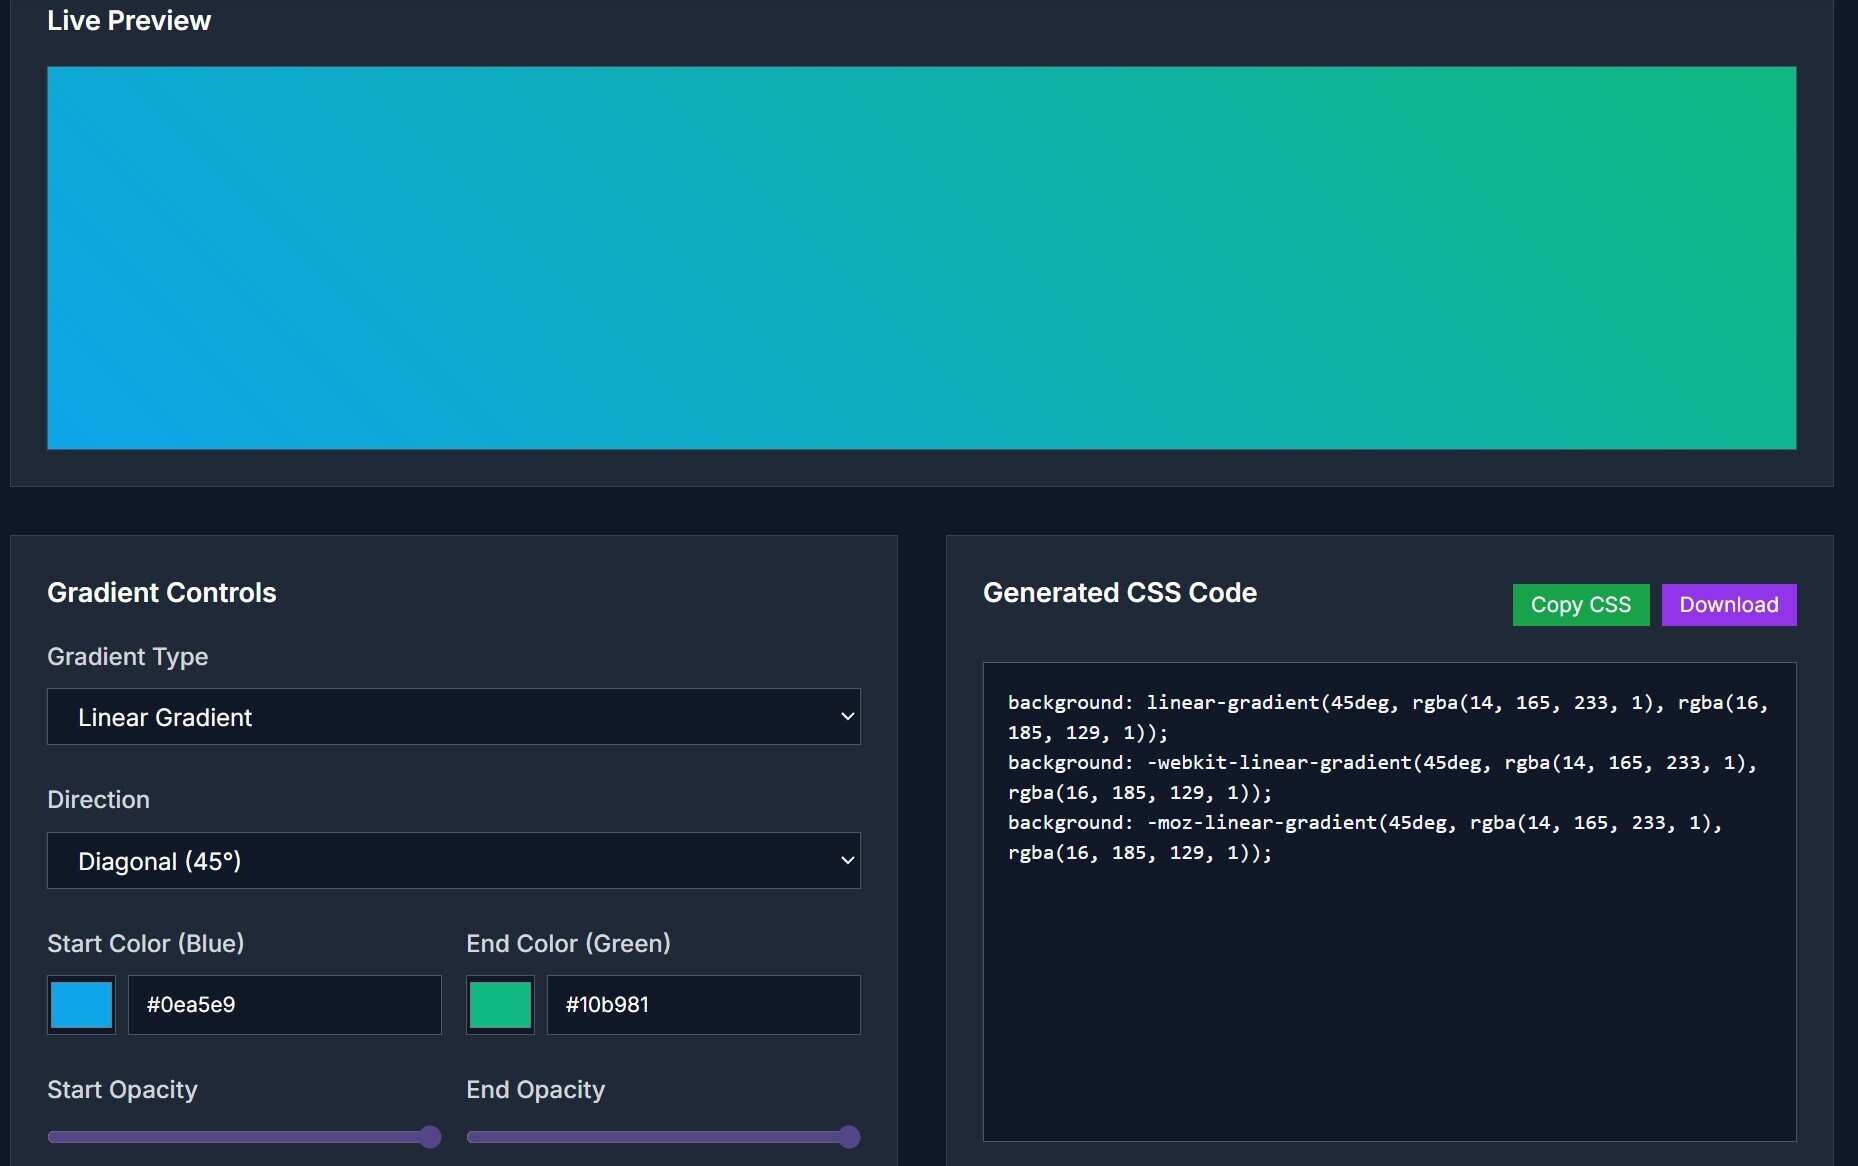The width and height of the screenshot is (1858, 1166).
Task: Click the Direction field label
Action: [98, 800]
